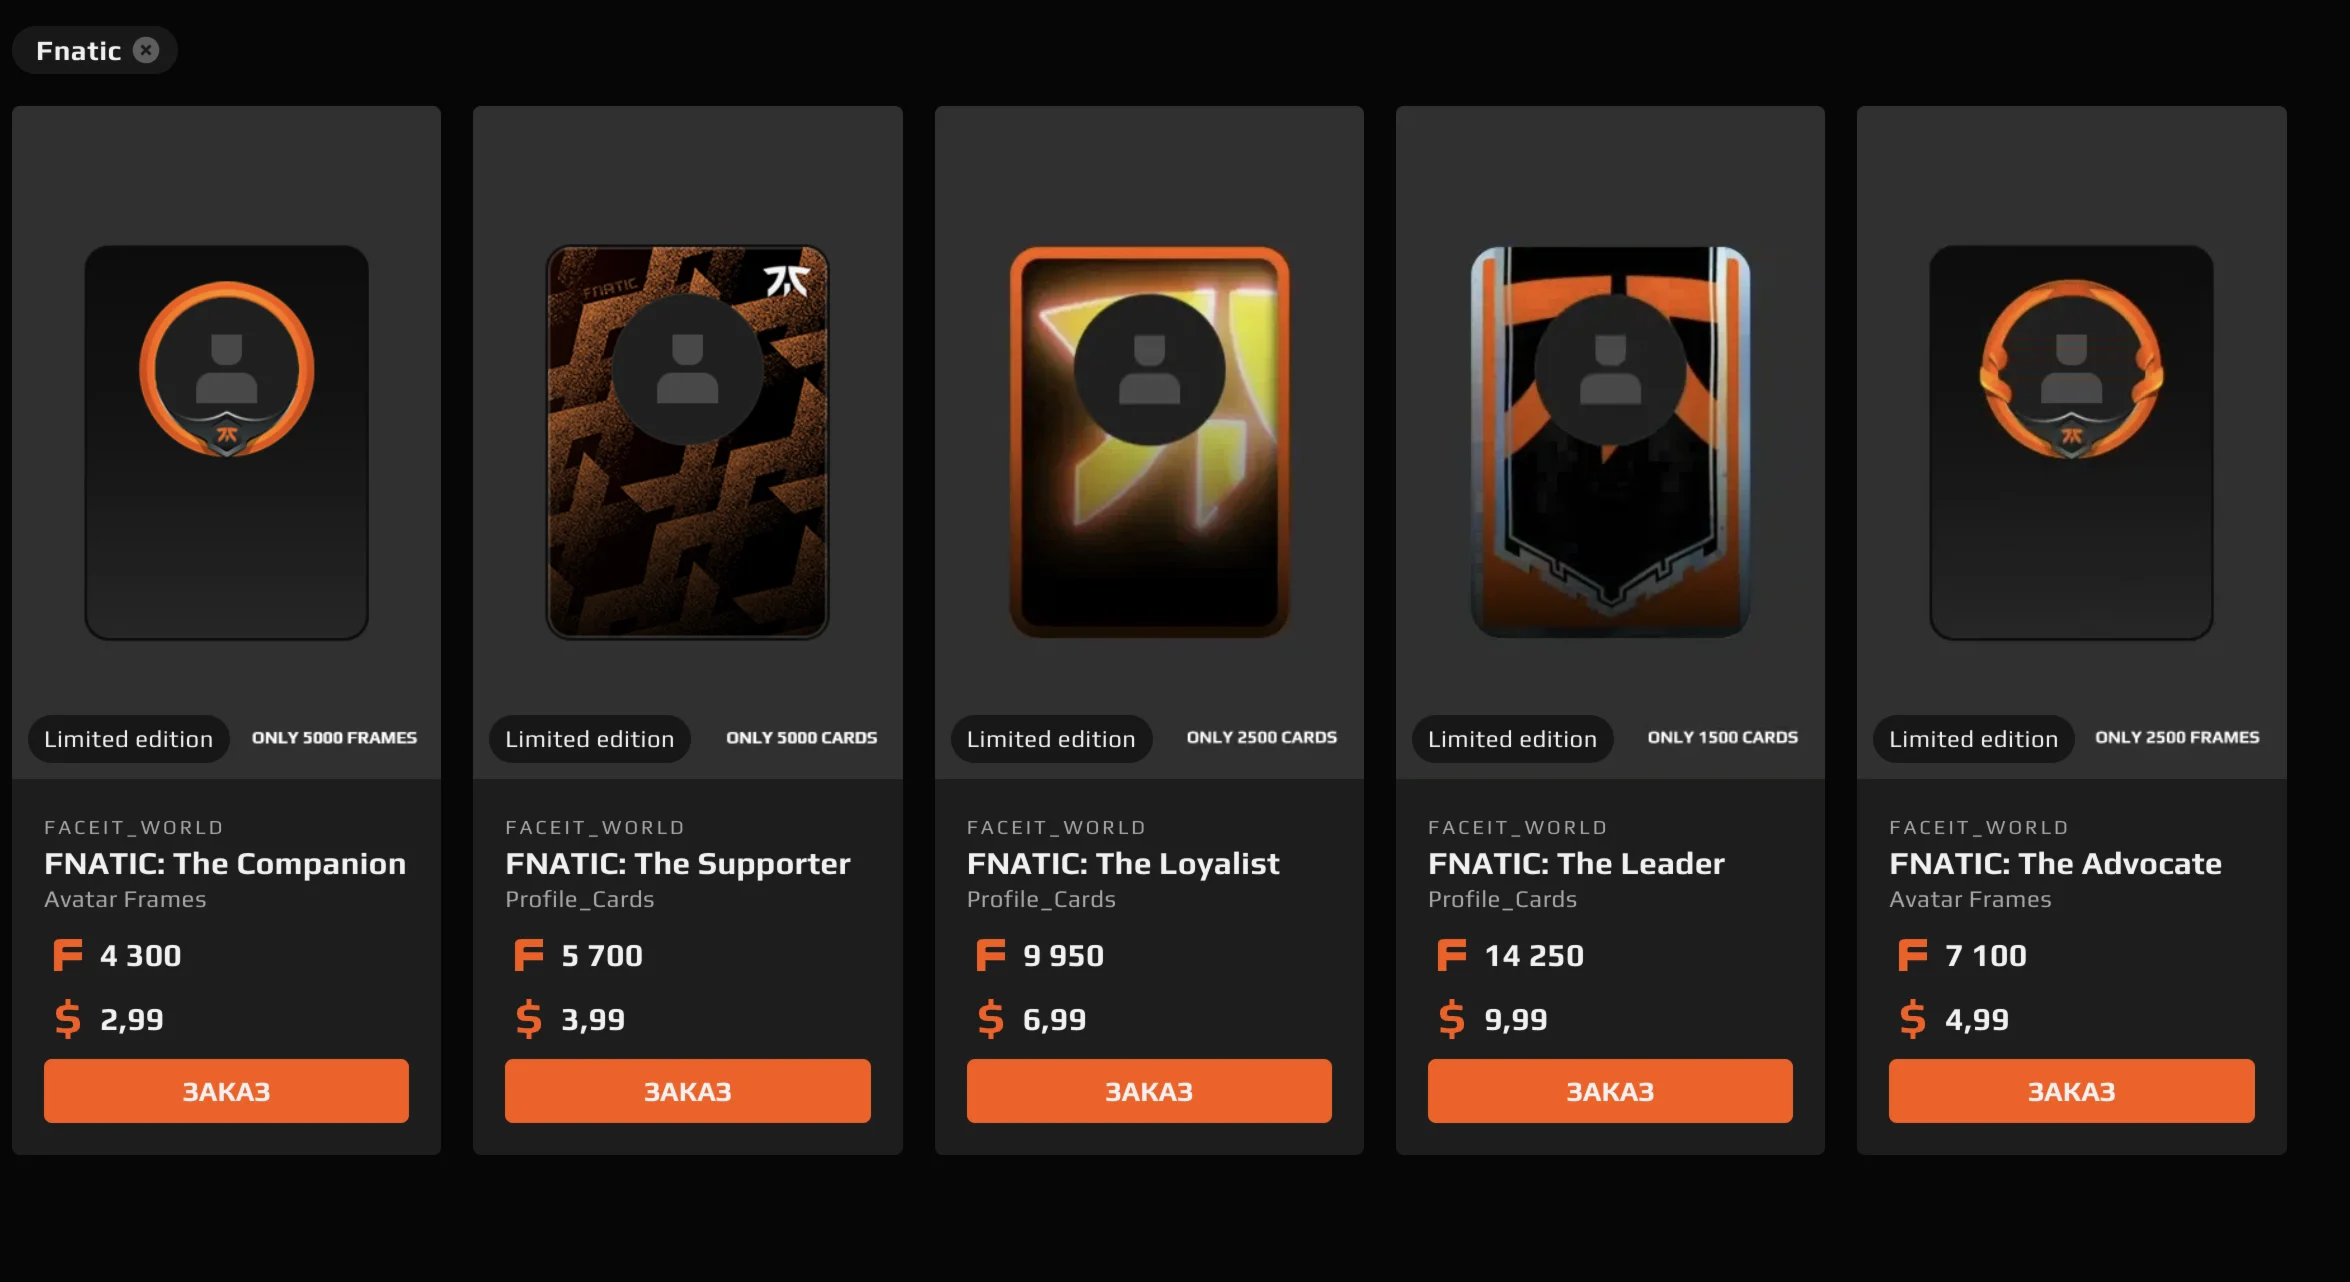
Task: Click the FACEIT points icon beside 7 100
Action: [1913, 955]
